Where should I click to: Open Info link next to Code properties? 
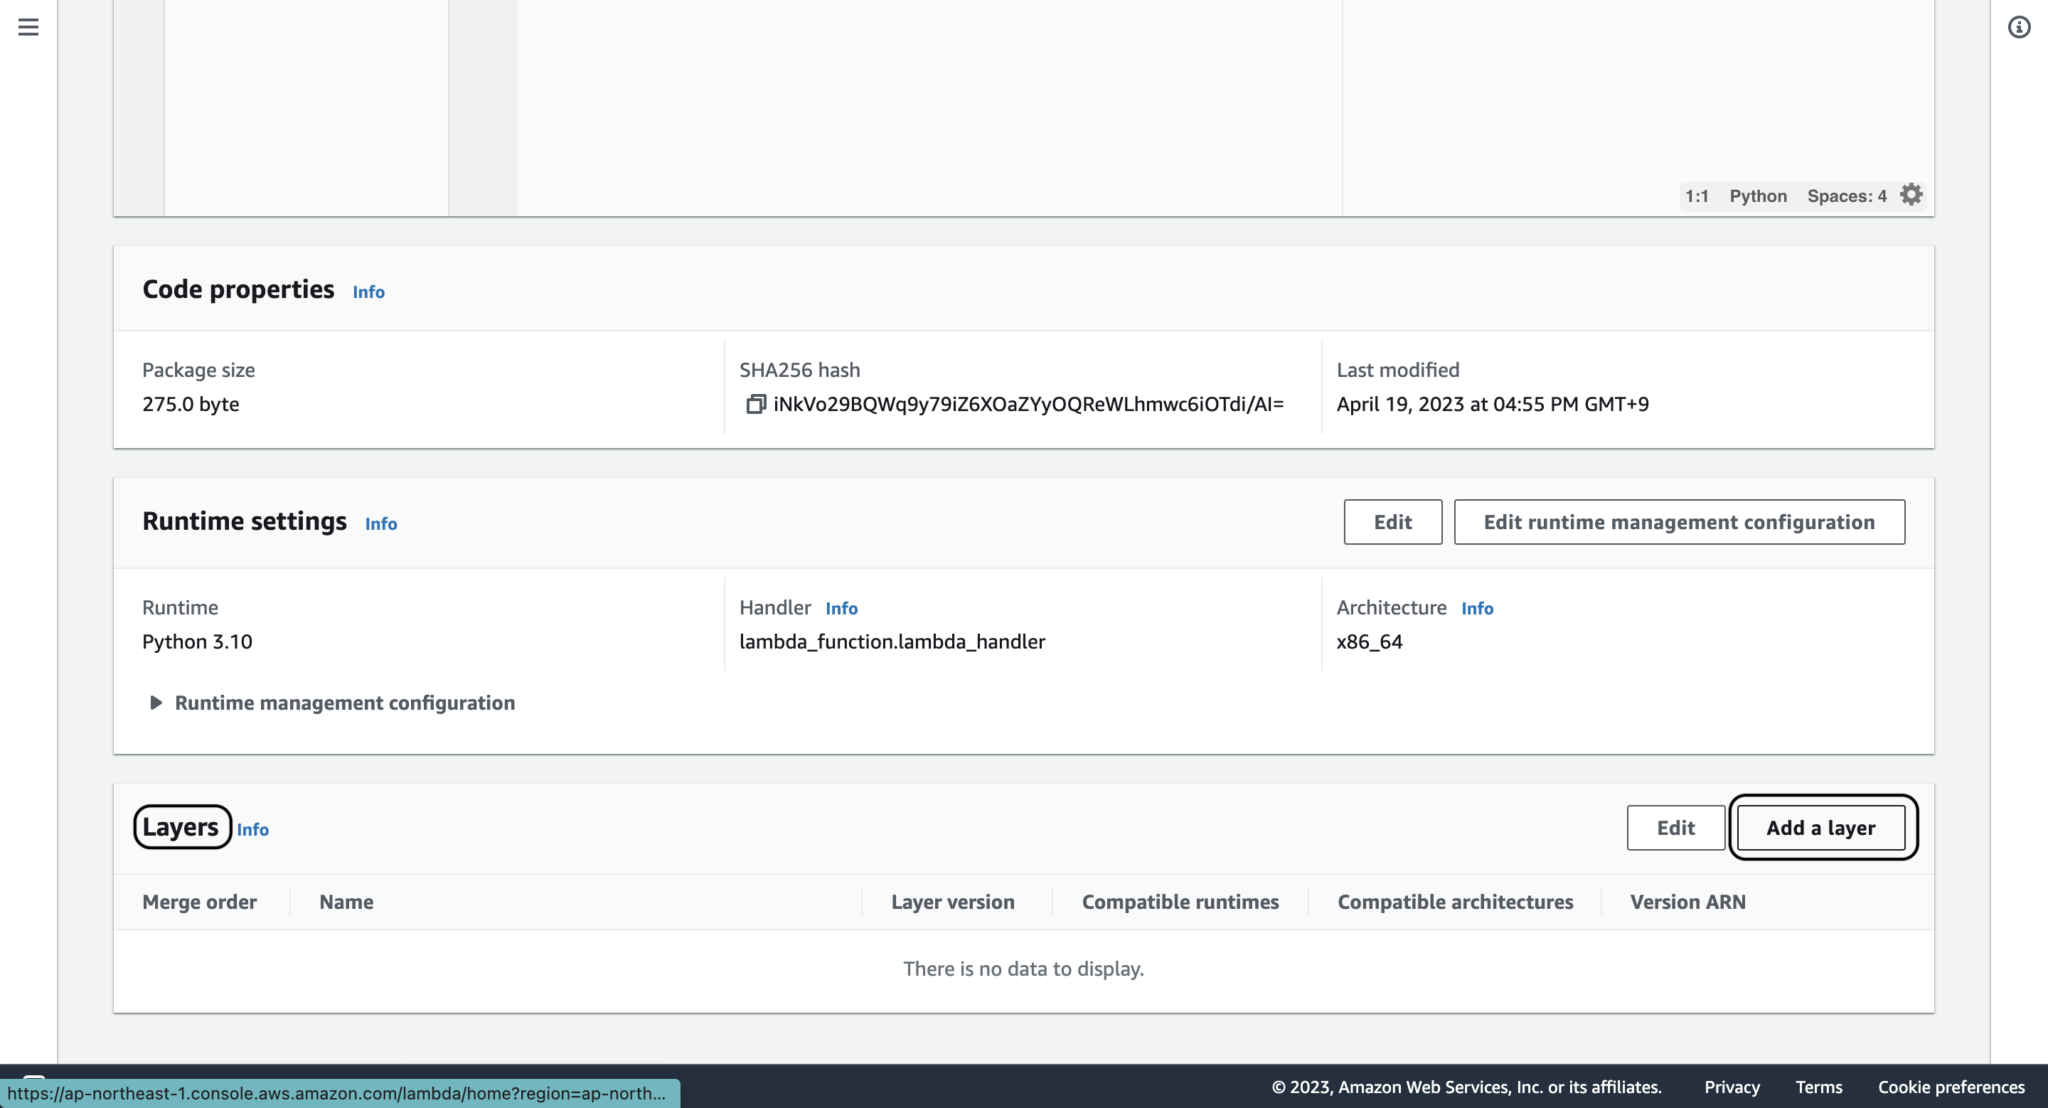(x=368, y=292)
